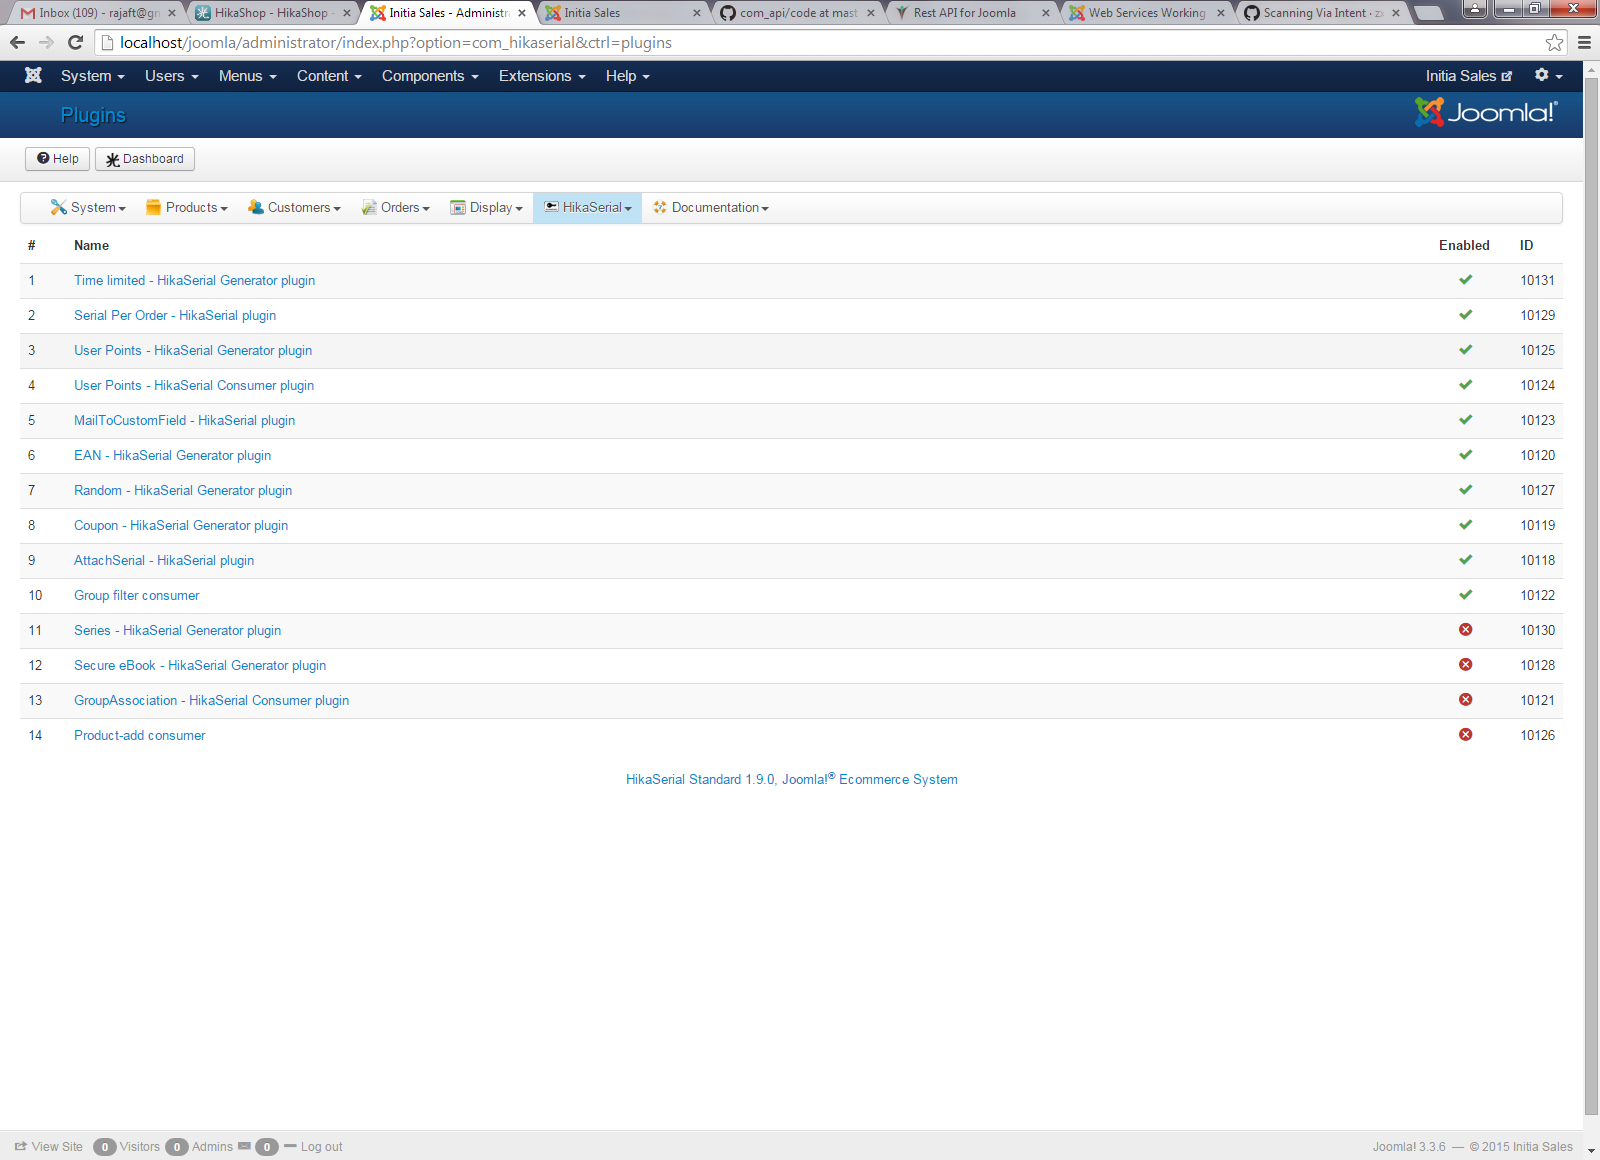Open the Joomla Help top menu
1600x1160 pixels.
[628, 76]
